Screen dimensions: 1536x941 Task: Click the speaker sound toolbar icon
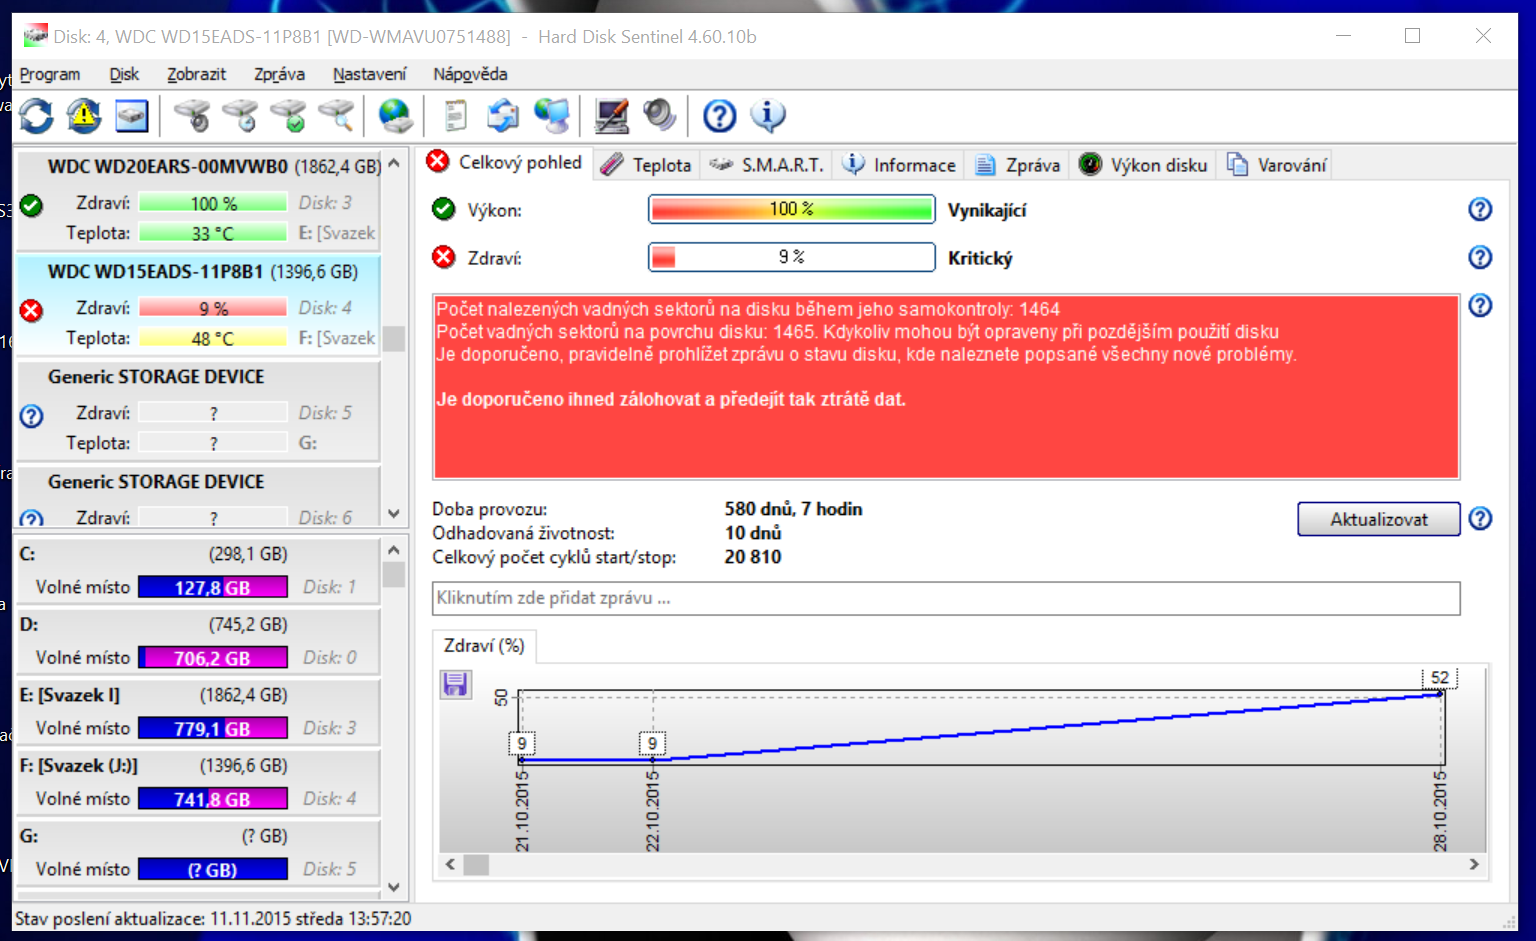[659, 116]
